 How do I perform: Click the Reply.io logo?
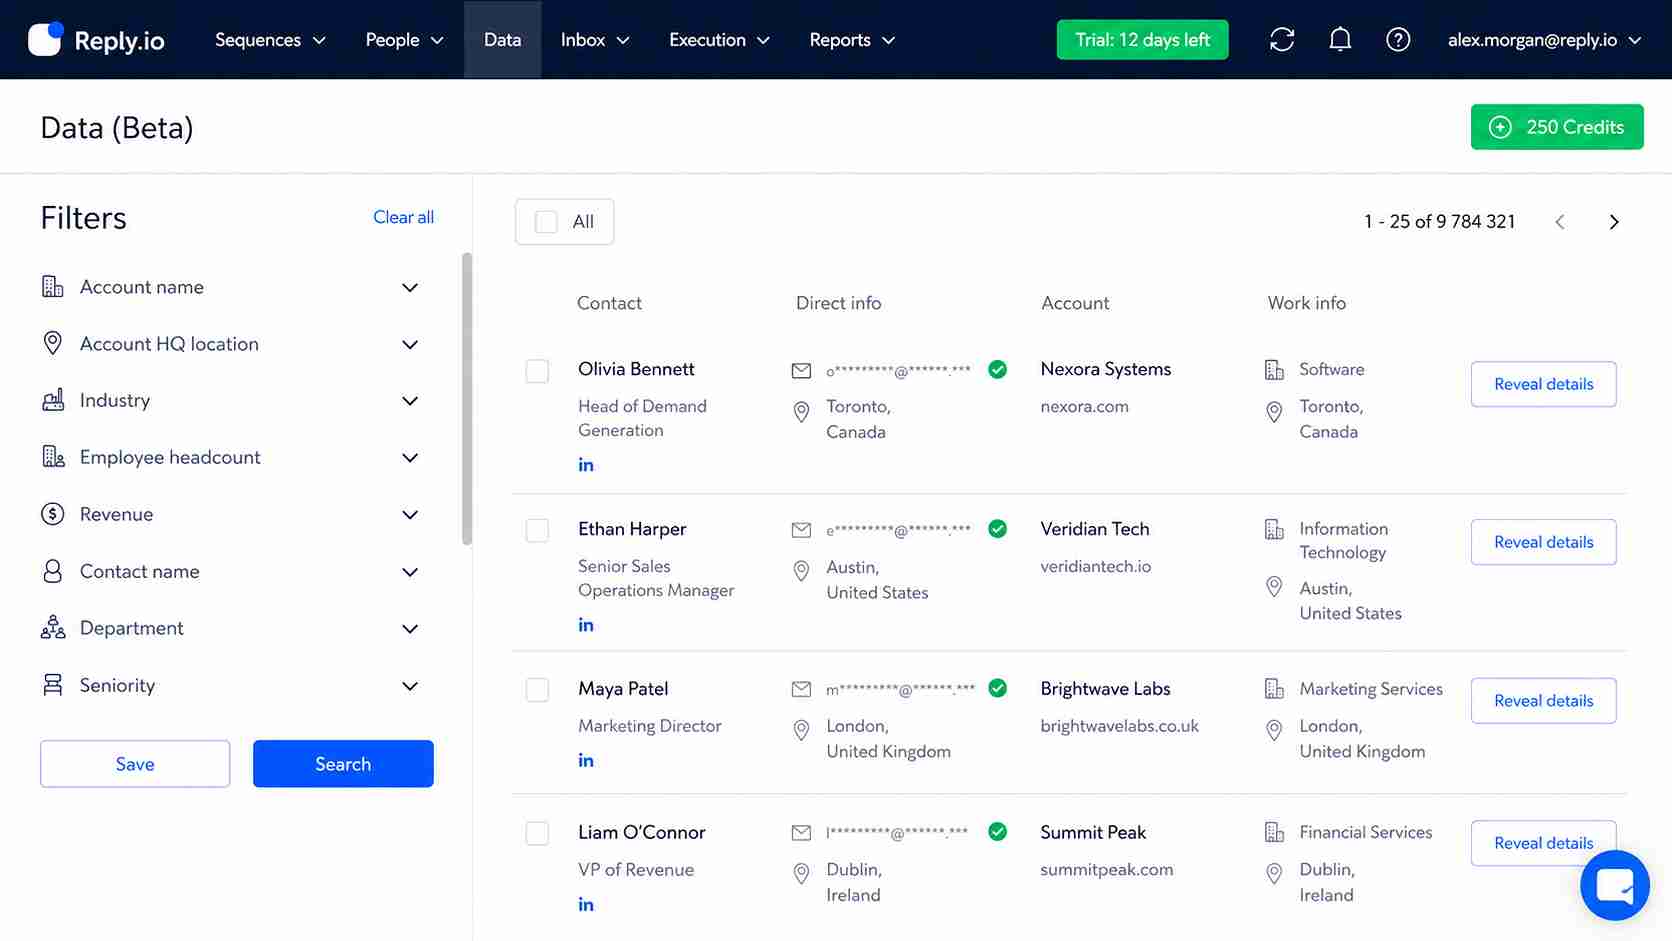[96, 40]
